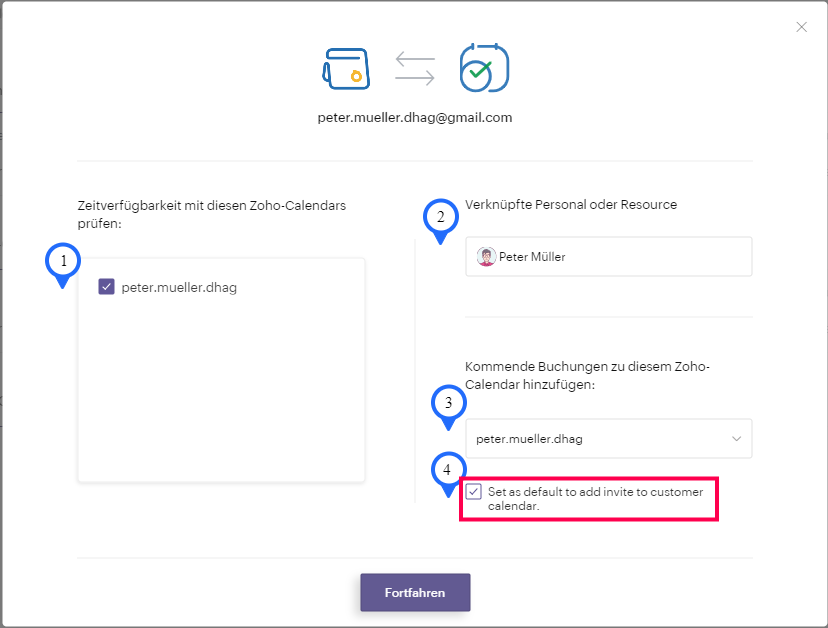Close the calendar sync dialog
The height and width of the screenshot is (628, 828).
[801, 27]
